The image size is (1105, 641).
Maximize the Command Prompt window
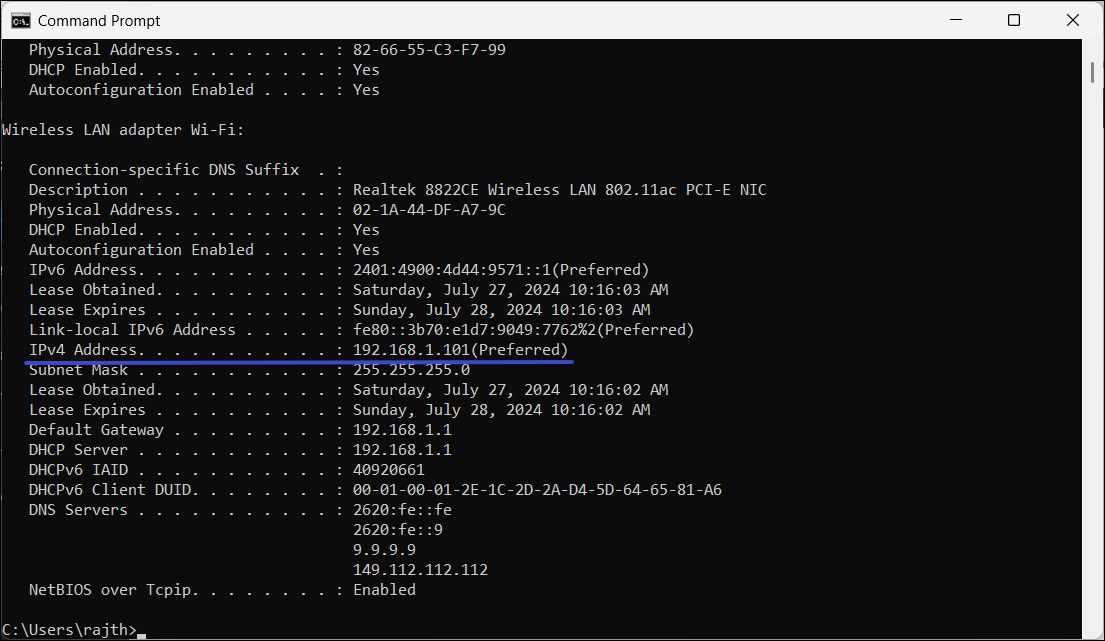[1013, 20]
